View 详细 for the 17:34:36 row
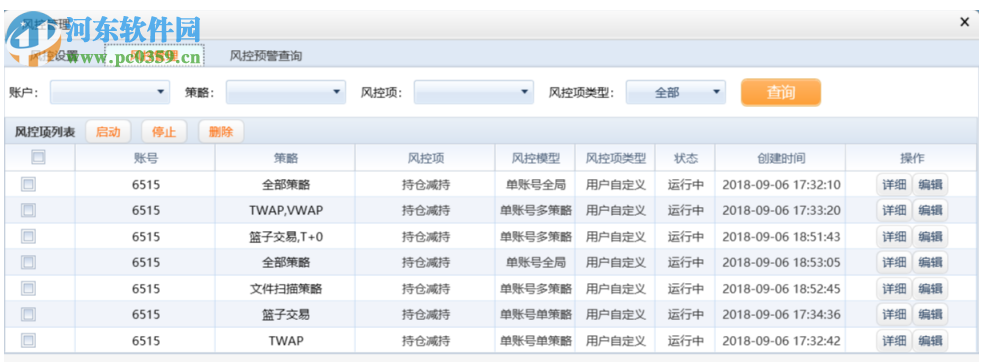The width and height of the screenshot is (989, 362). pos(894,315)
